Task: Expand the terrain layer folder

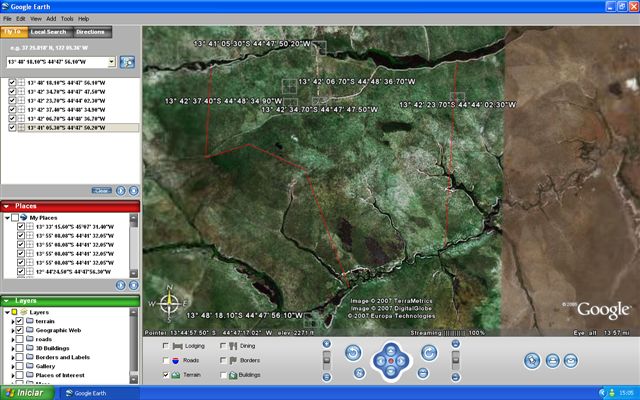Action: coord(13,322)
